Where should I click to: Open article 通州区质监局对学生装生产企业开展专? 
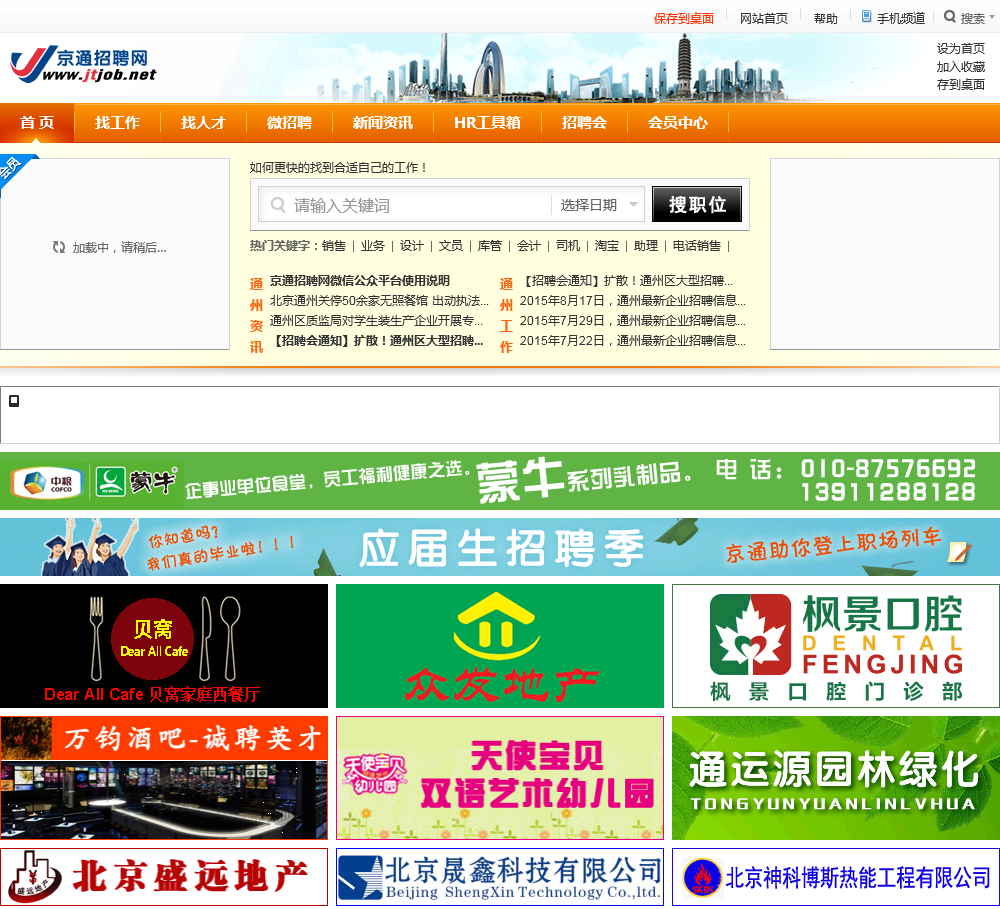click(x=376, y=320)
